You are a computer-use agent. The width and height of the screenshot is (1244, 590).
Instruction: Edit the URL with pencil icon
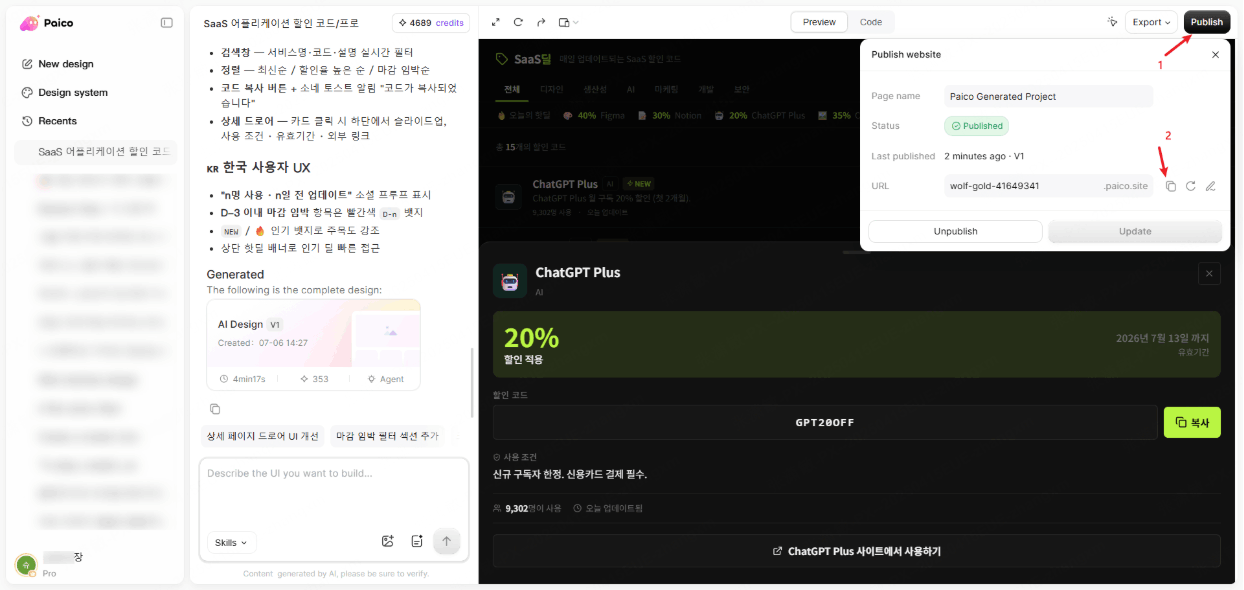(1211, 186)
